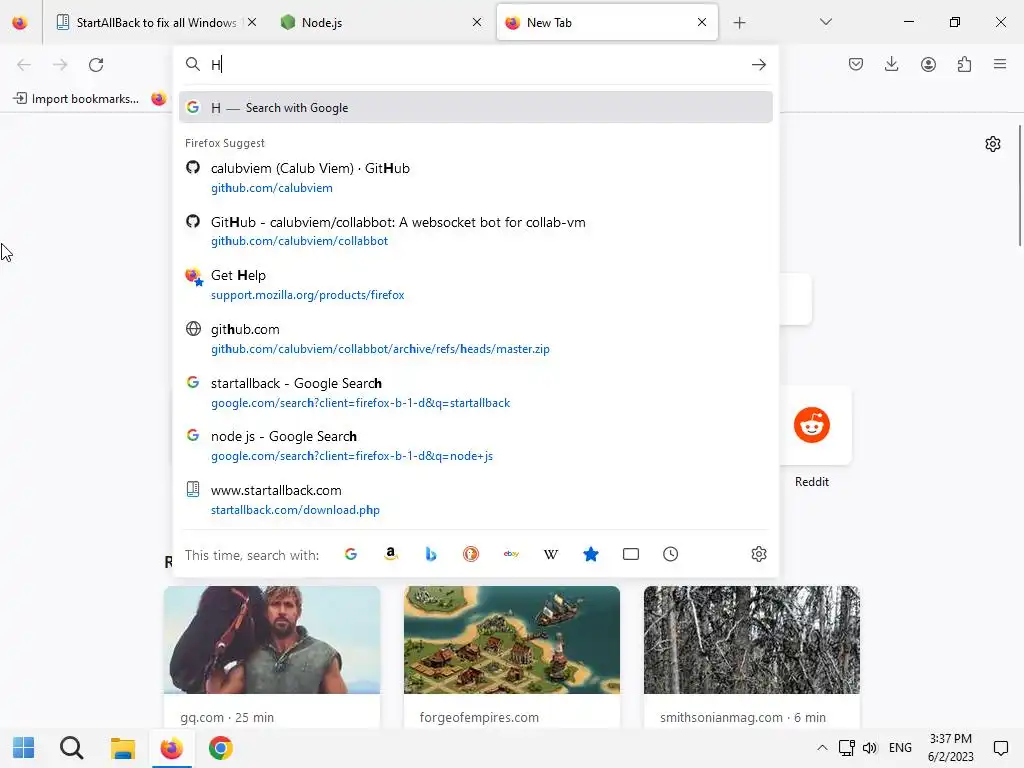Launch Google Chrome from the taskbar

(x=221, y=748)
